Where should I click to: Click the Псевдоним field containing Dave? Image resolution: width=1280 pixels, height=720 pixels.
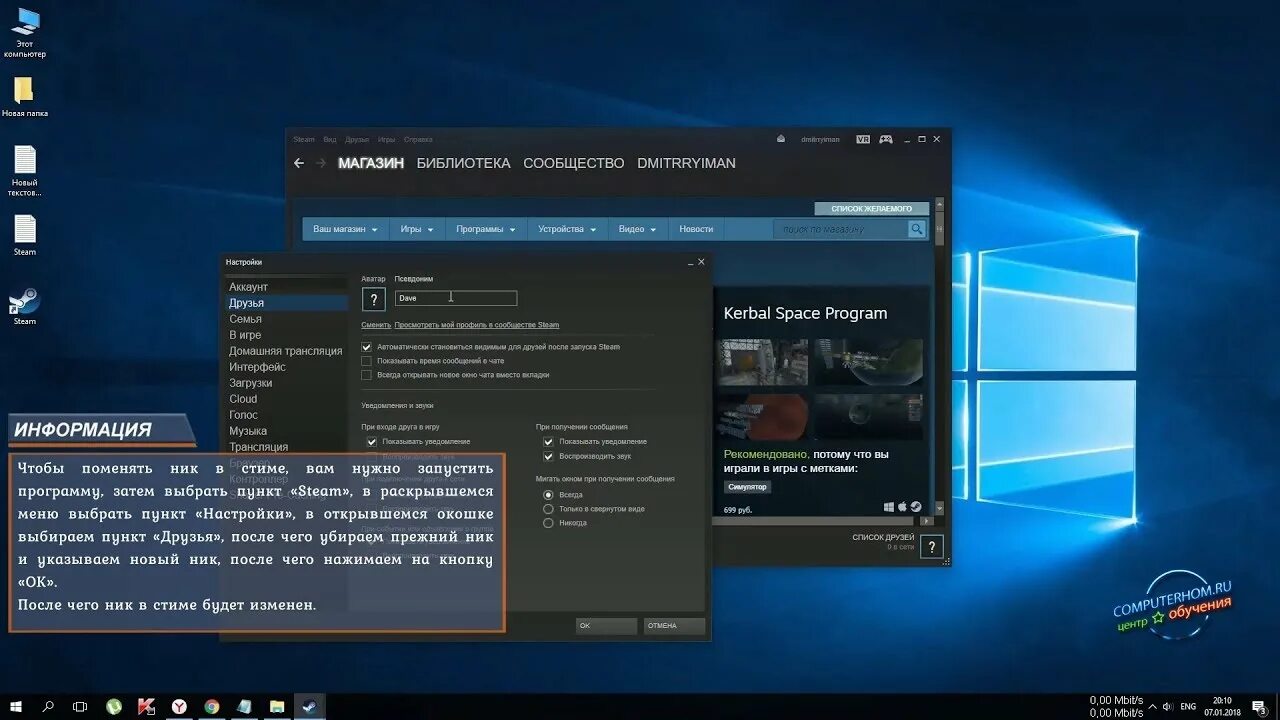point(456,298)
